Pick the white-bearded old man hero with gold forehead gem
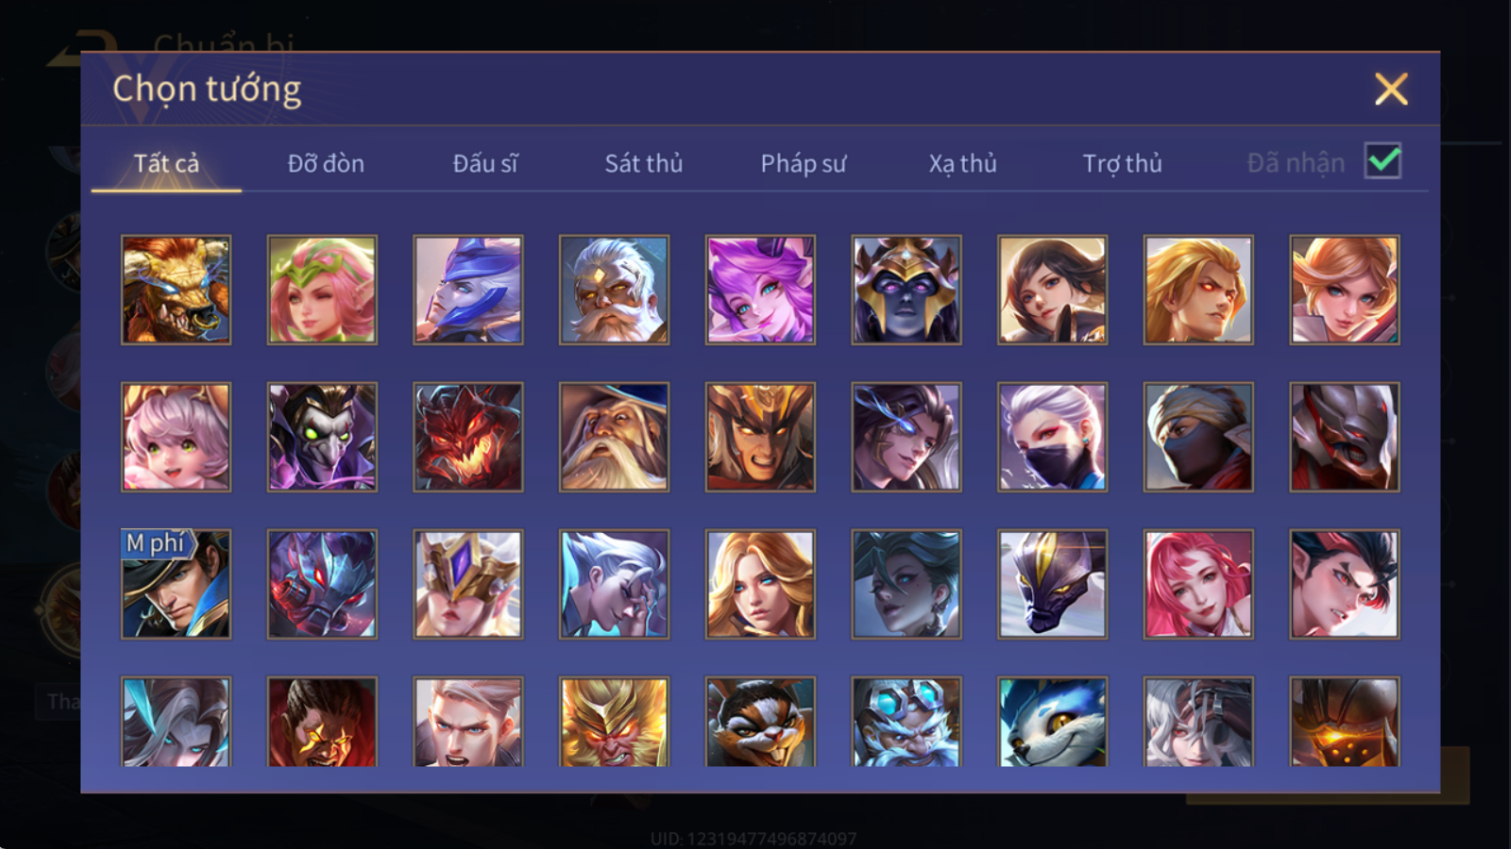1511x849 pixels. pyautogui.click(x=614, y=290)
